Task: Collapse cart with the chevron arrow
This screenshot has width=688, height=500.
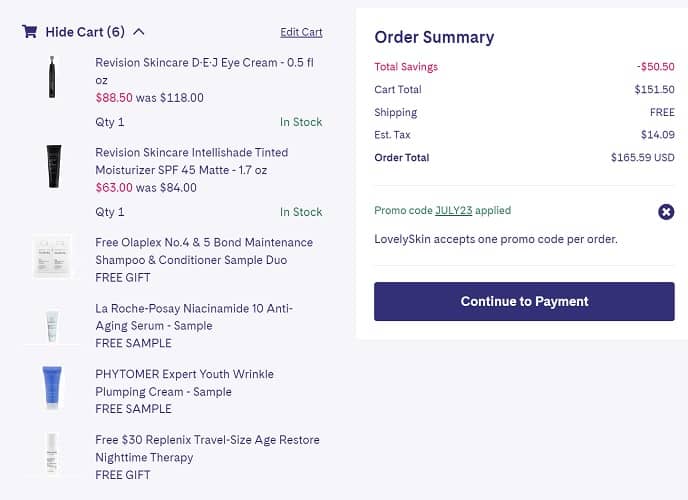Action: [138, 32]
